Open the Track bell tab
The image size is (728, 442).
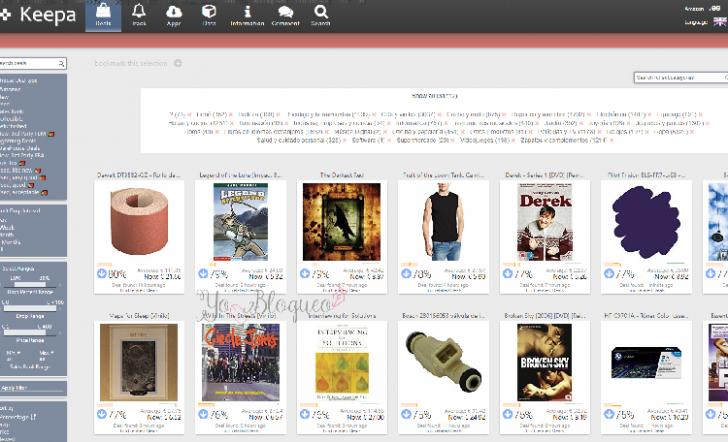[x=139, y=16]
